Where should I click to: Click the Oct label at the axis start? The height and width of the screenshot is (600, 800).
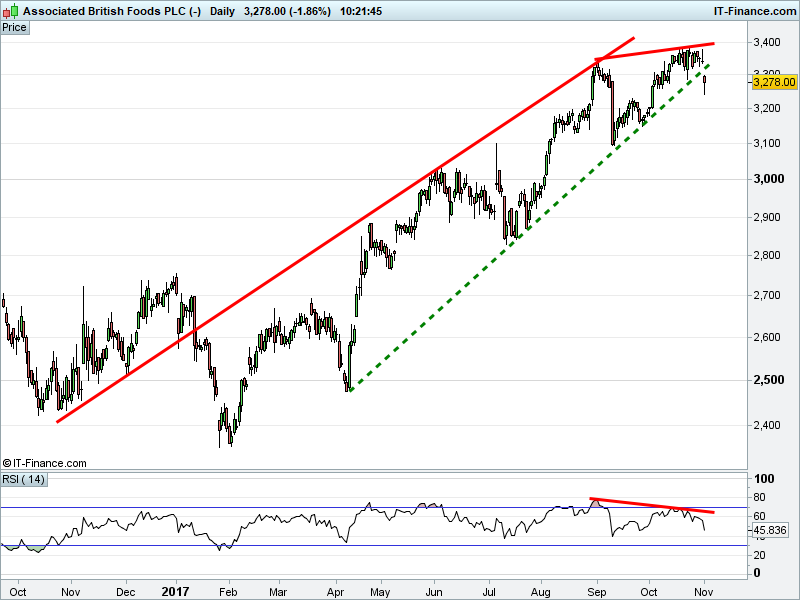18,592
